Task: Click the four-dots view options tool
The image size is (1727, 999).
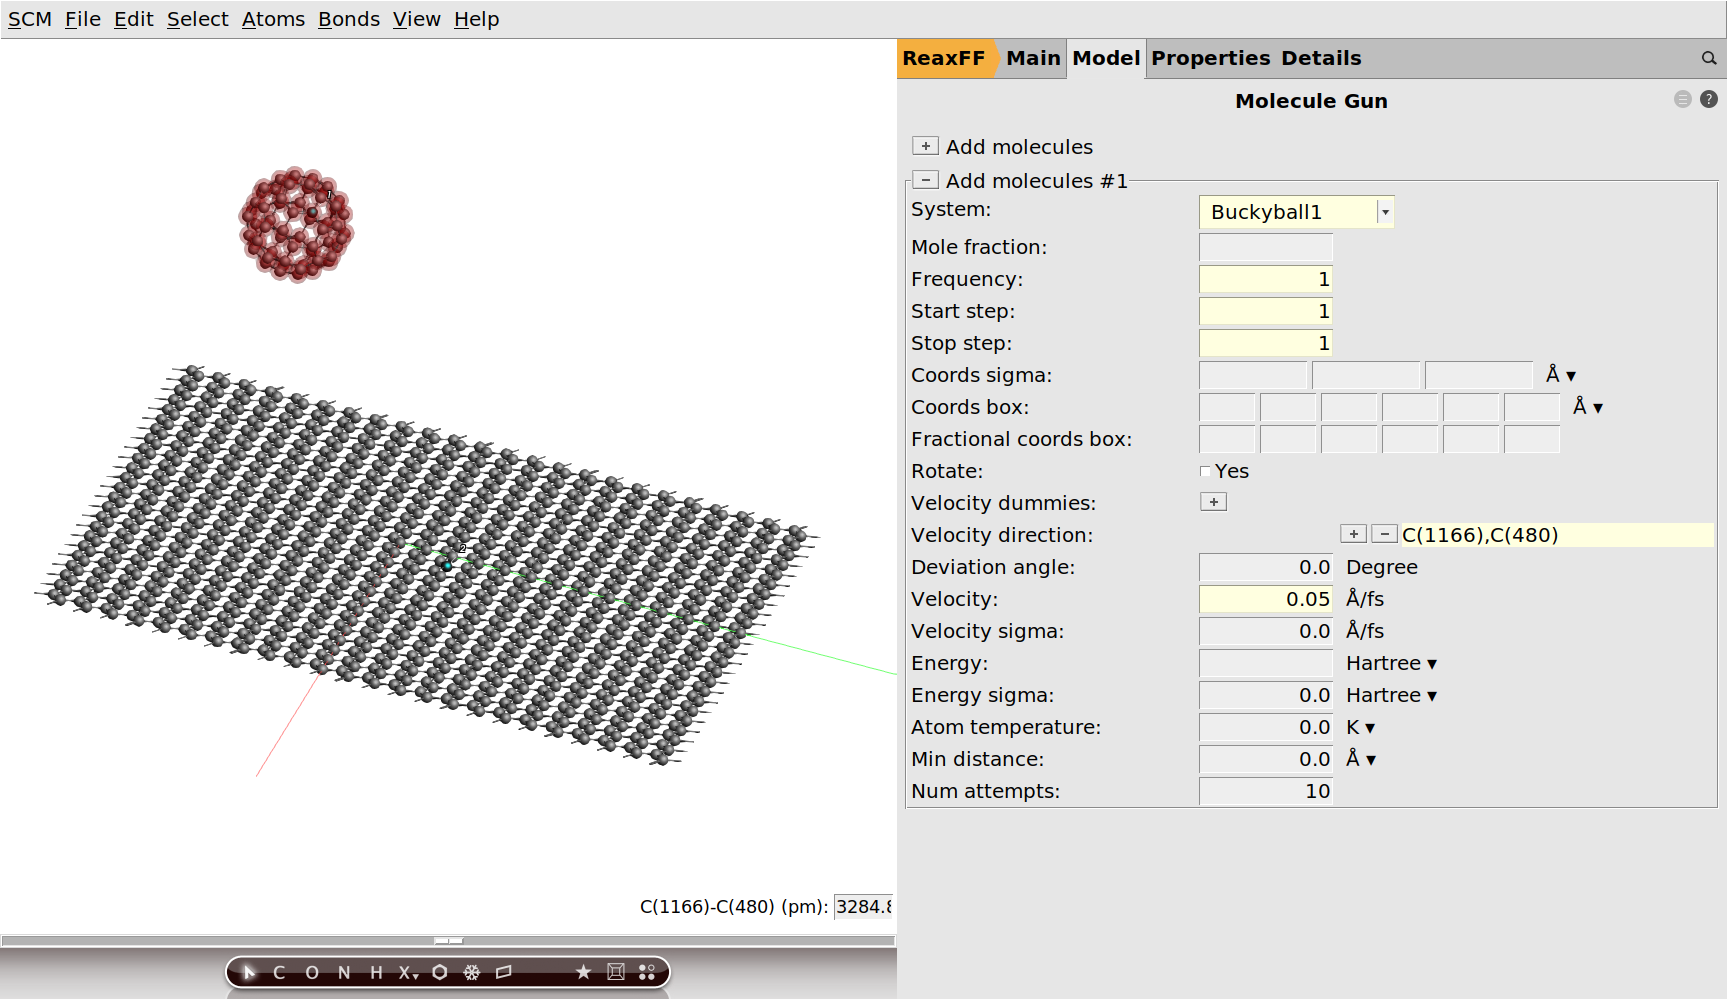Action: click(x=647, y=972)
